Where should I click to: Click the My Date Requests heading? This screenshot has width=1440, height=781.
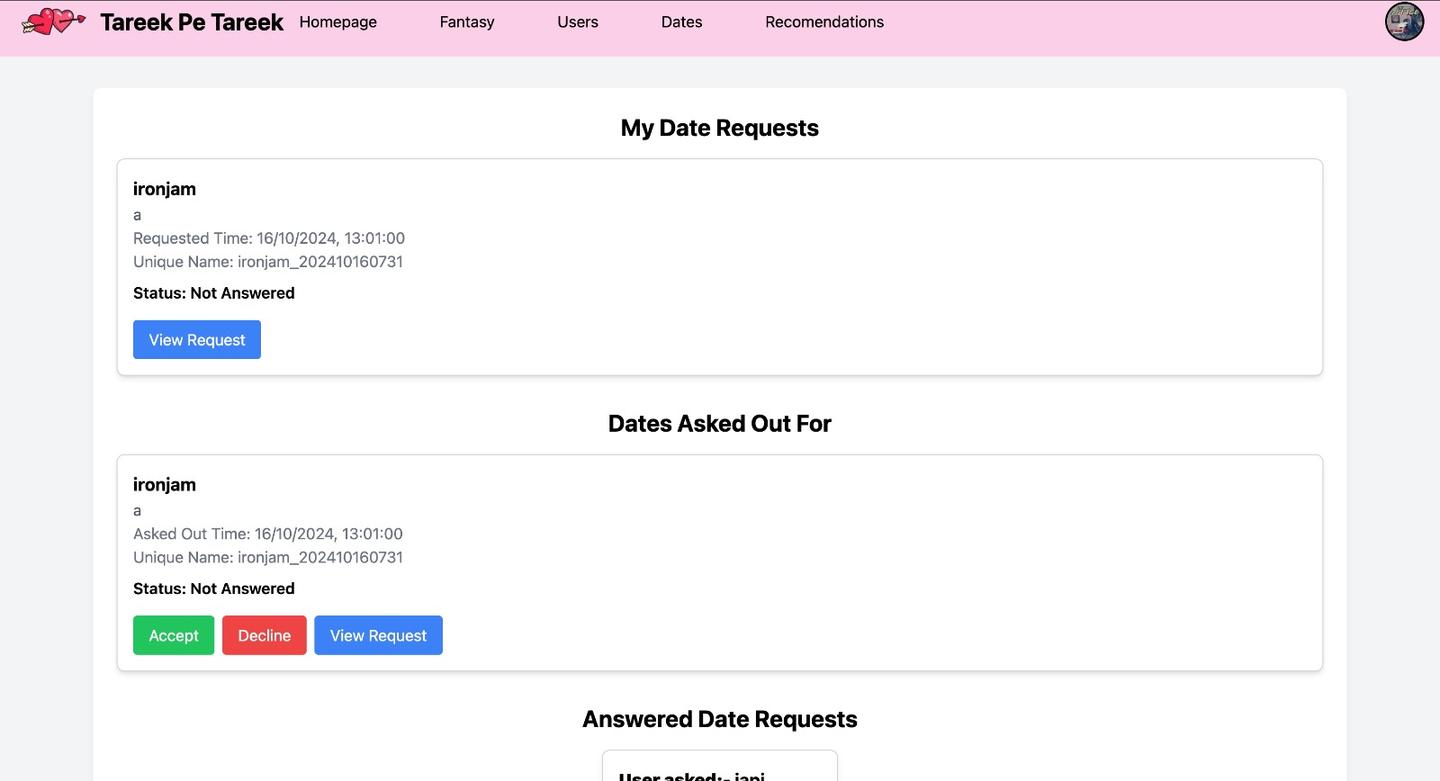click(720, 128)
